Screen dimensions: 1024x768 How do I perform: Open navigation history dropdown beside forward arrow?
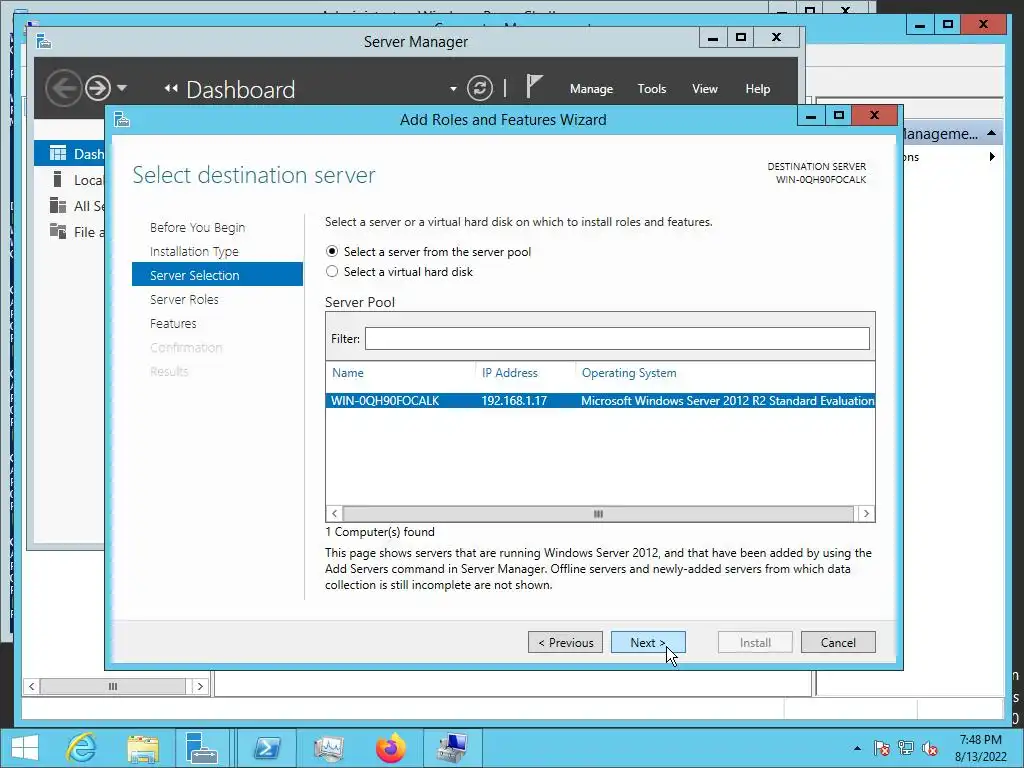coord(122,88)
